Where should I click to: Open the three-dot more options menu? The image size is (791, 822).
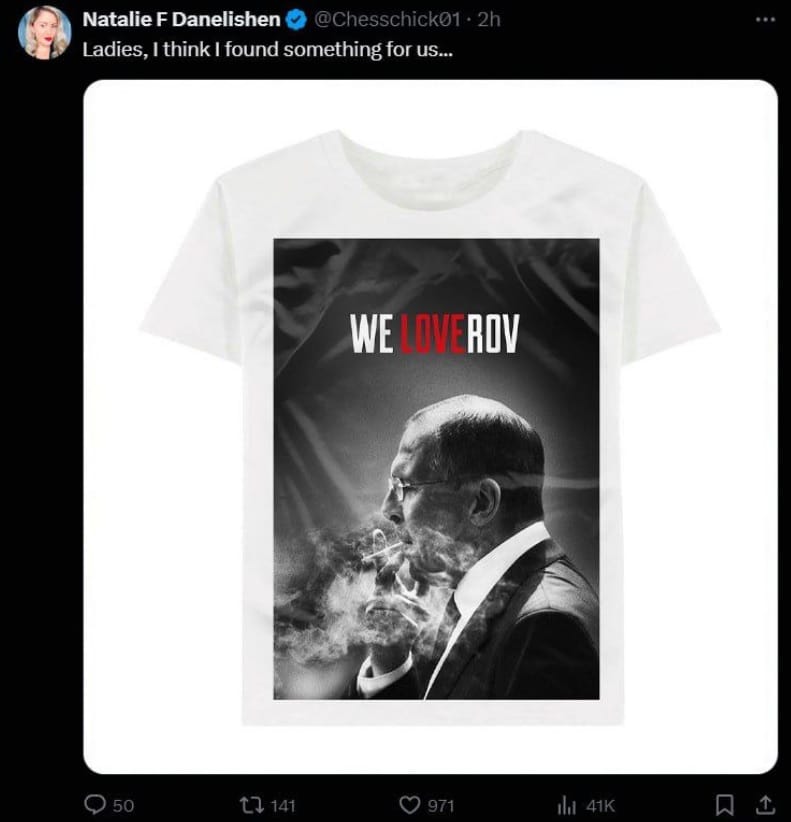pos(765,20)
